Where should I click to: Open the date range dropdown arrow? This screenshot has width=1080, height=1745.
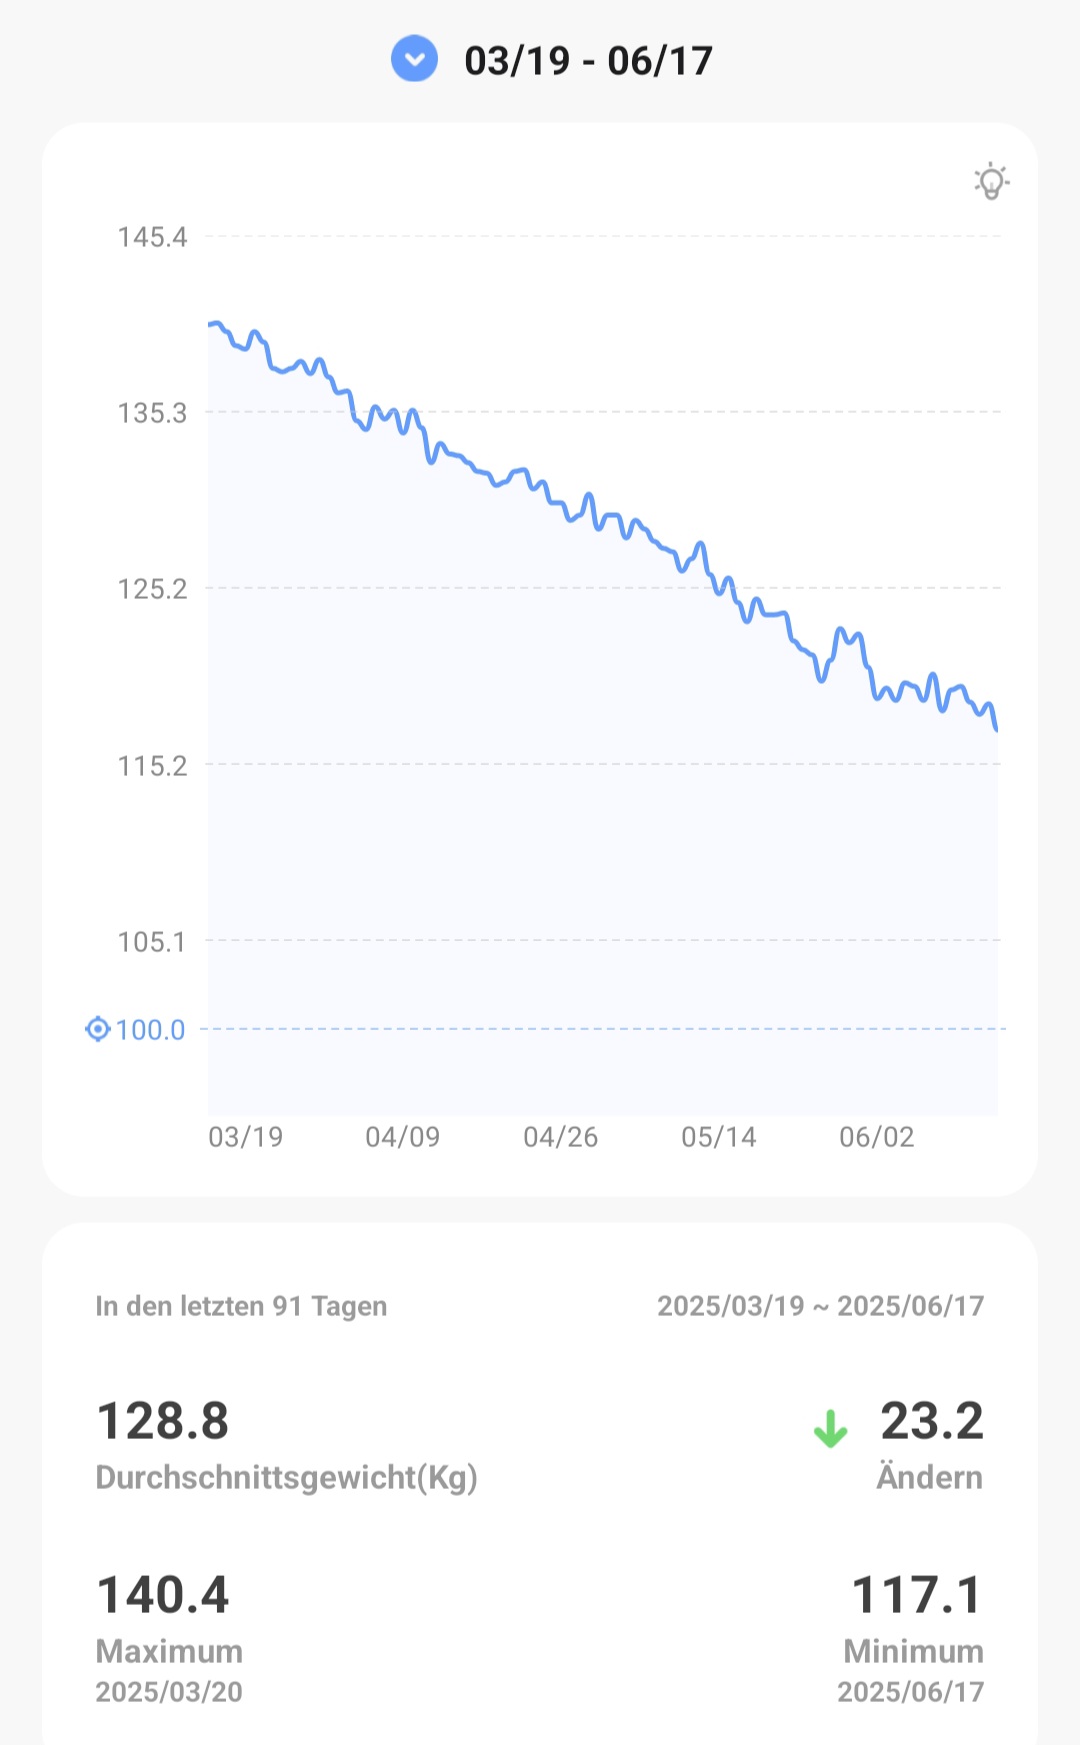coord(414,59)
